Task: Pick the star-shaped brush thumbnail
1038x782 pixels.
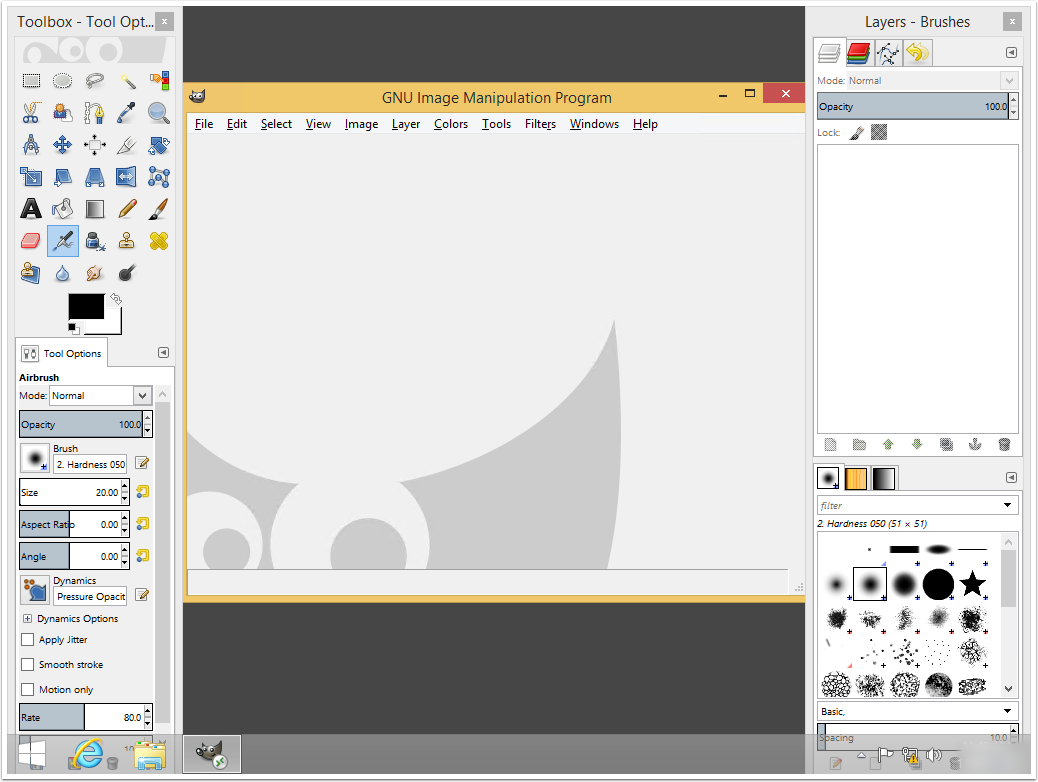Action: point(972,584)
